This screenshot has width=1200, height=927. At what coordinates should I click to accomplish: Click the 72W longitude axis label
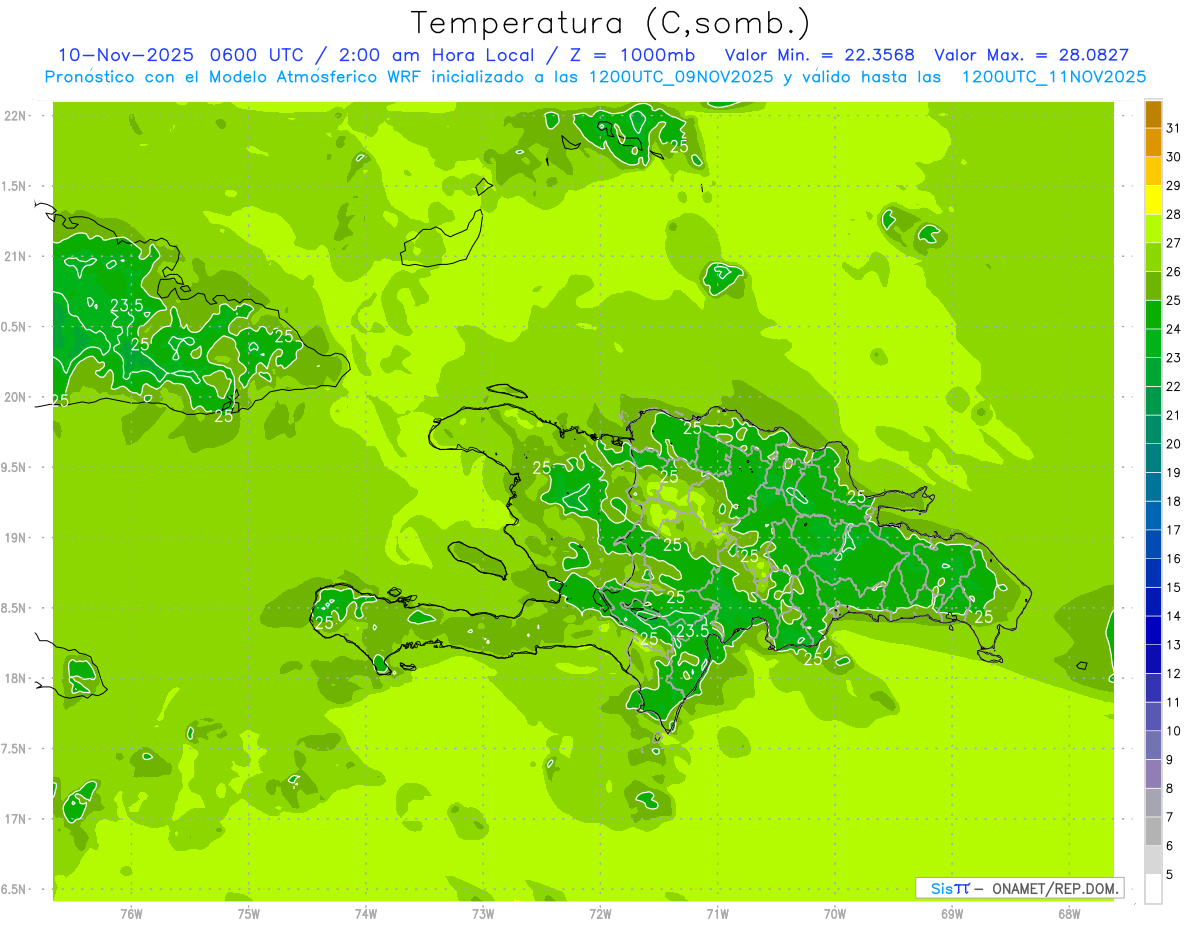(x=600, y=913)
